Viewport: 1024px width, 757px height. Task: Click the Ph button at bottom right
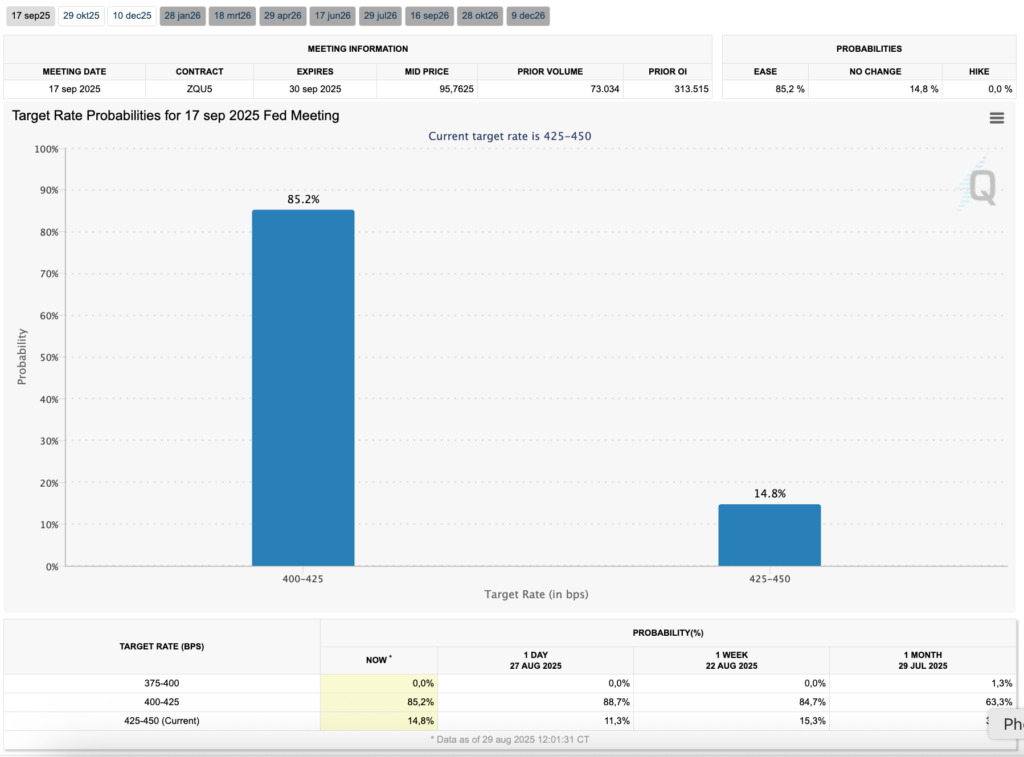click(x=1008, y=724)
